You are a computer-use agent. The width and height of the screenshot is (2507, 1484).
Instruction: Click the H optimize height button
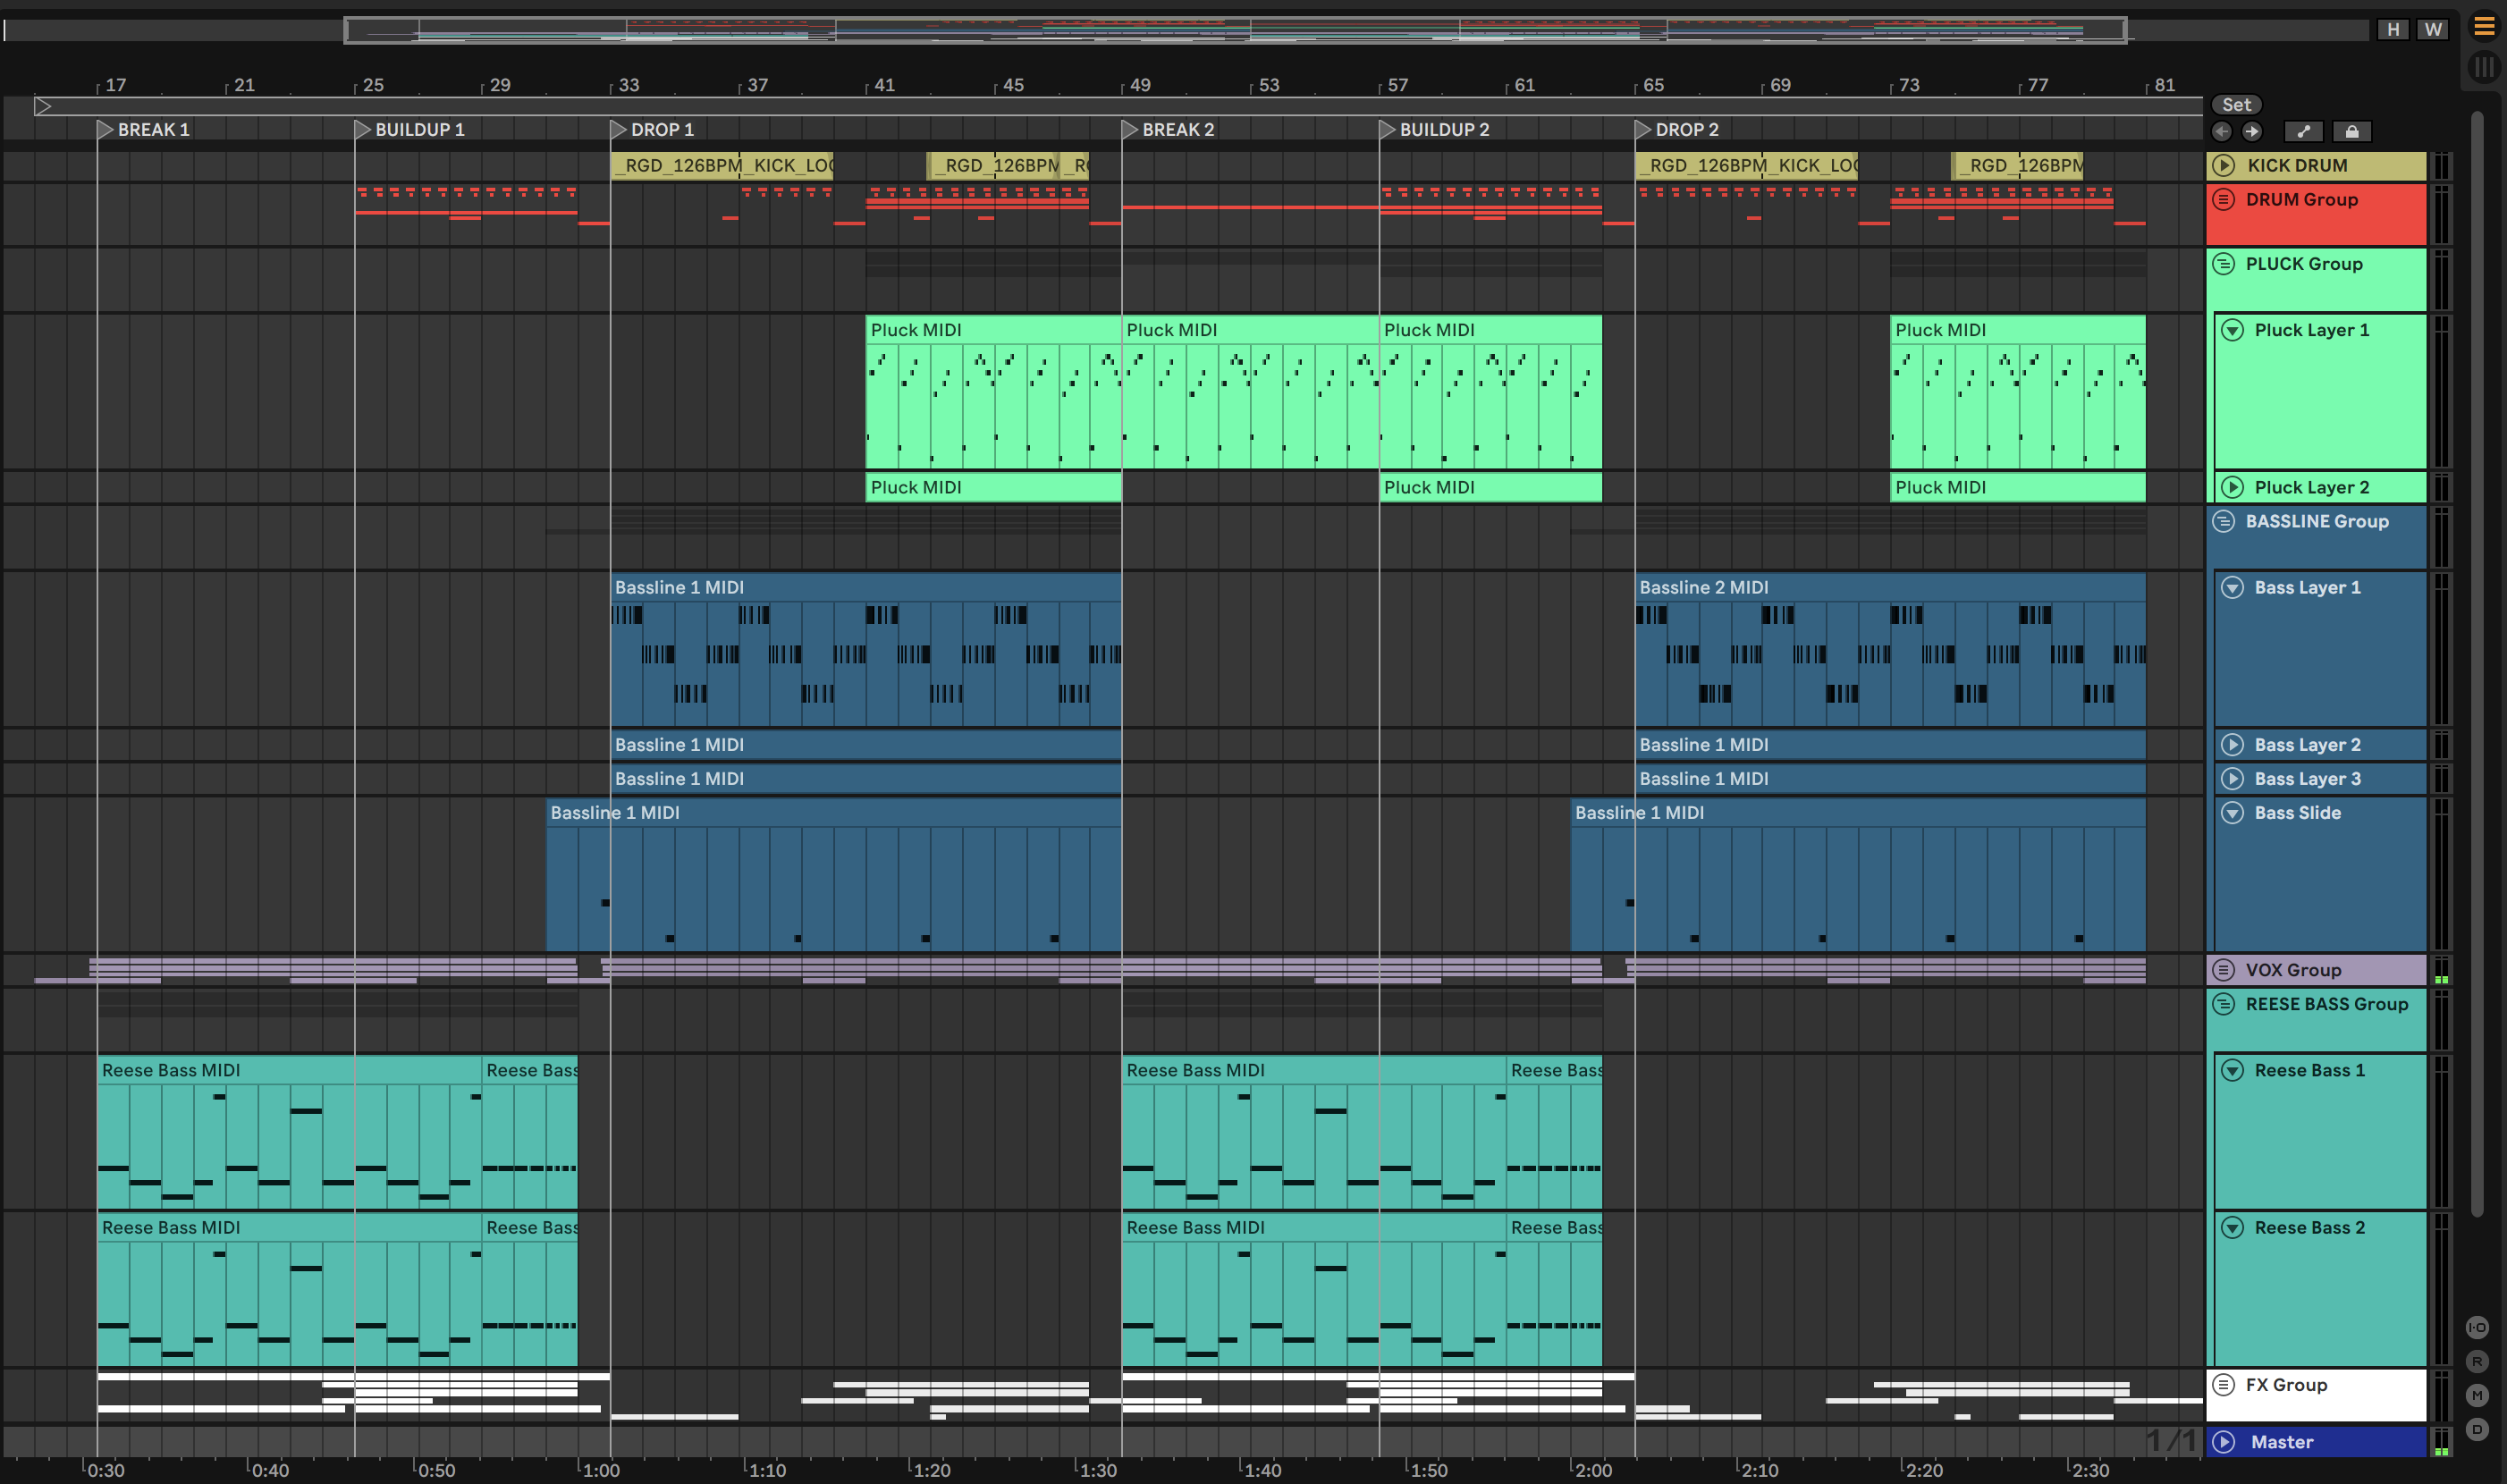click(x=2393, y=29)
